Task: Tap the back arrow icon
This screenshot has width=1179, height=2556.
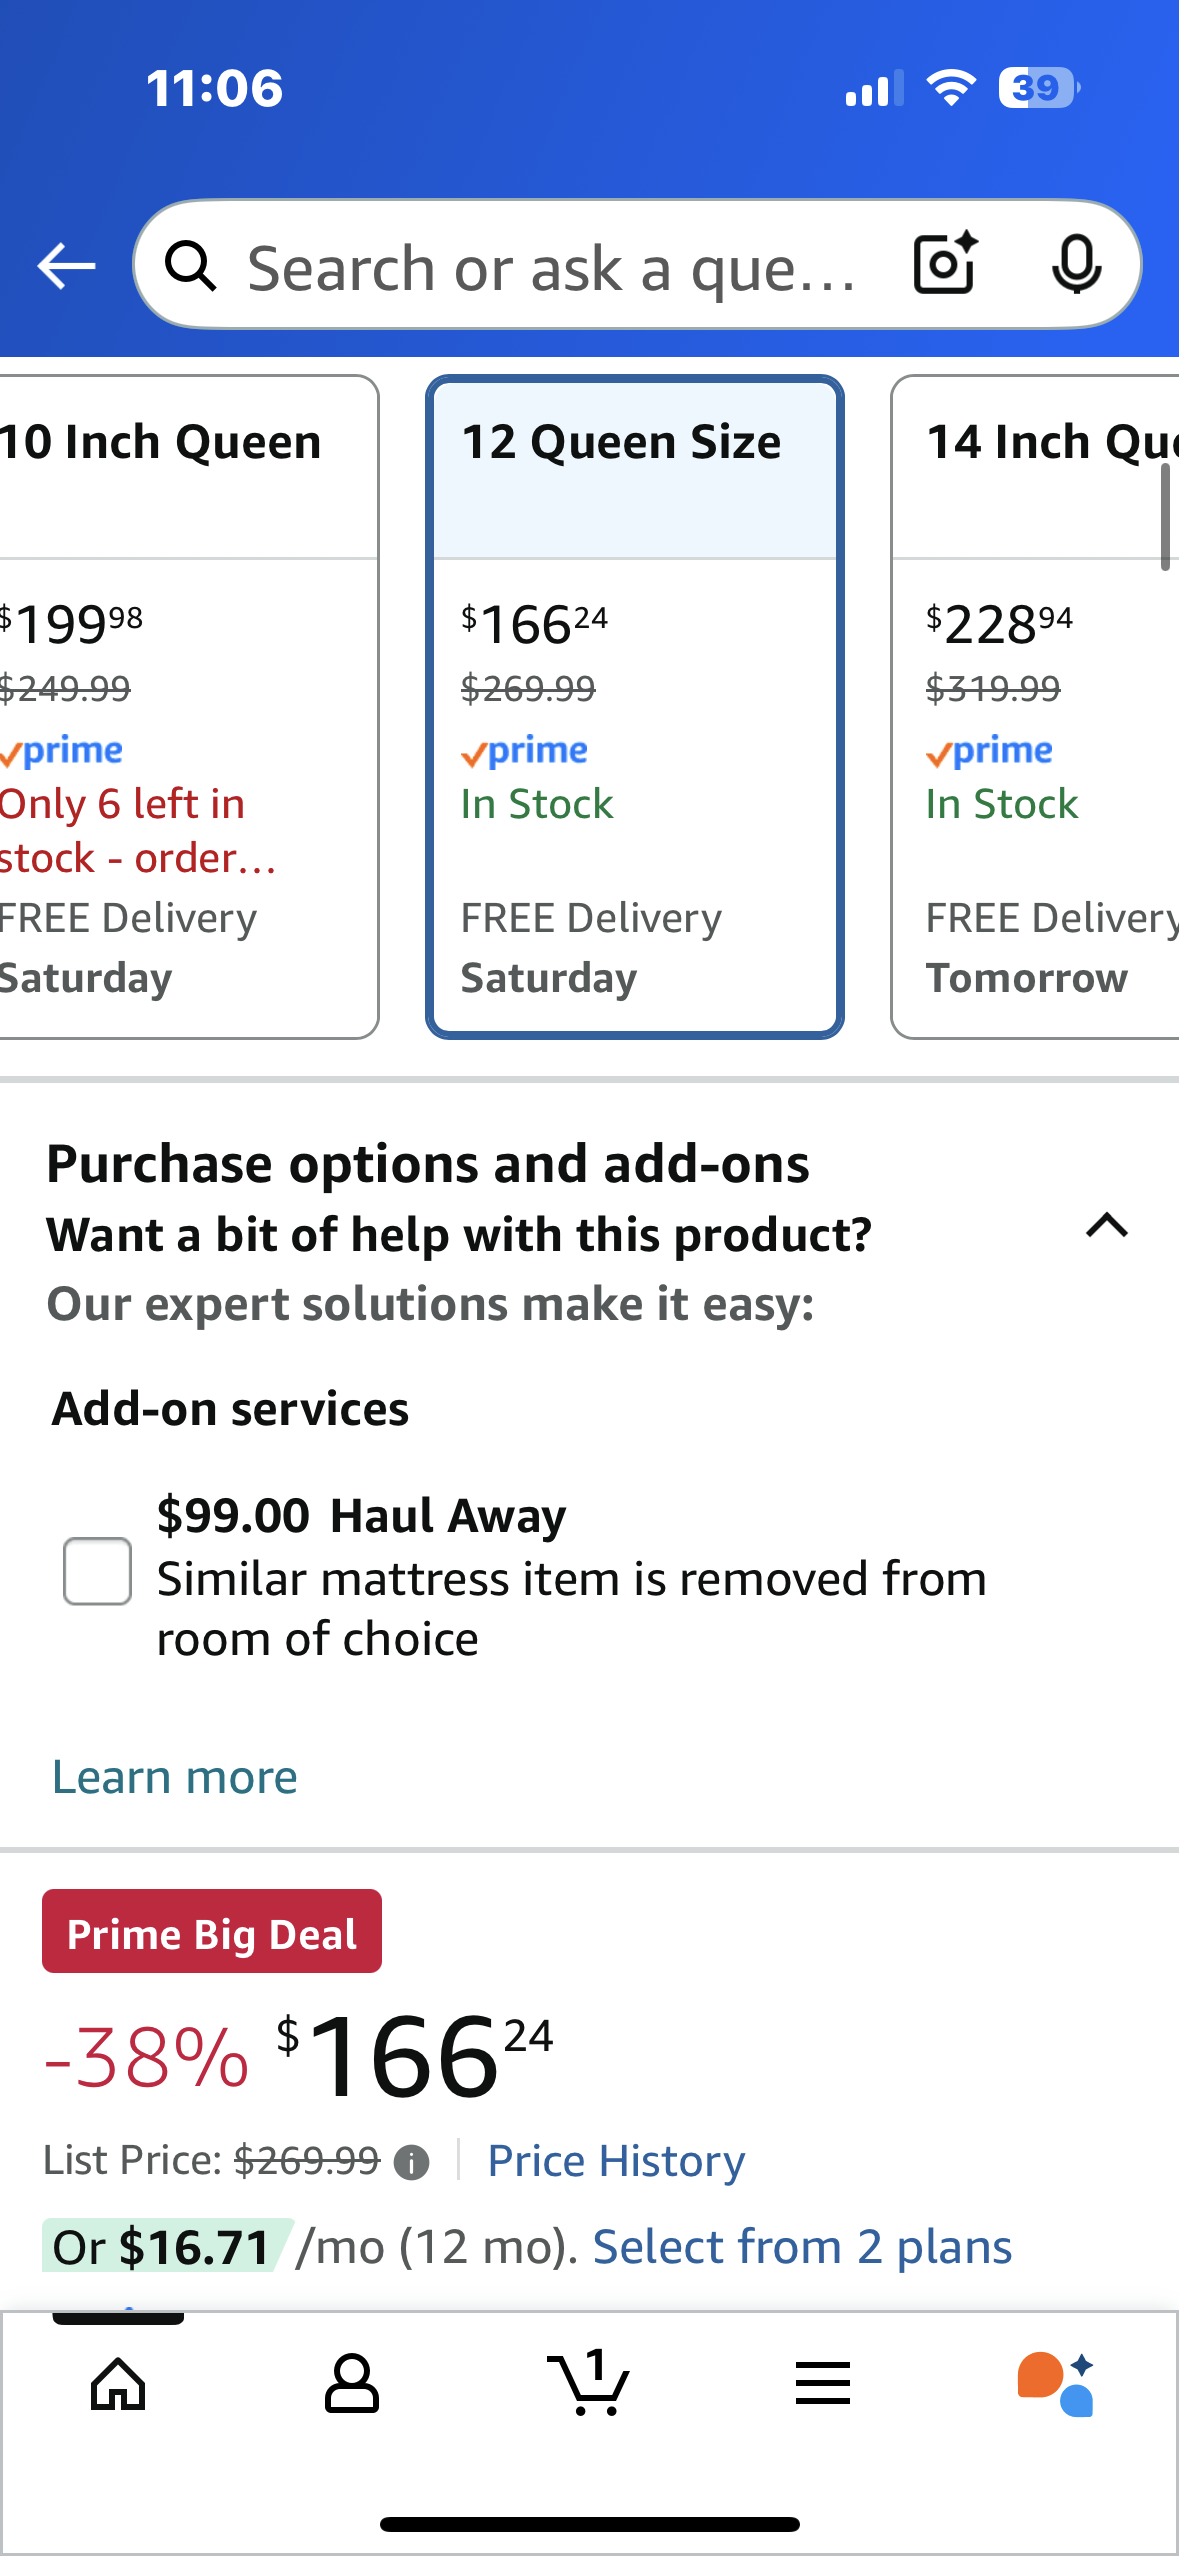Action: click(66, 266)
